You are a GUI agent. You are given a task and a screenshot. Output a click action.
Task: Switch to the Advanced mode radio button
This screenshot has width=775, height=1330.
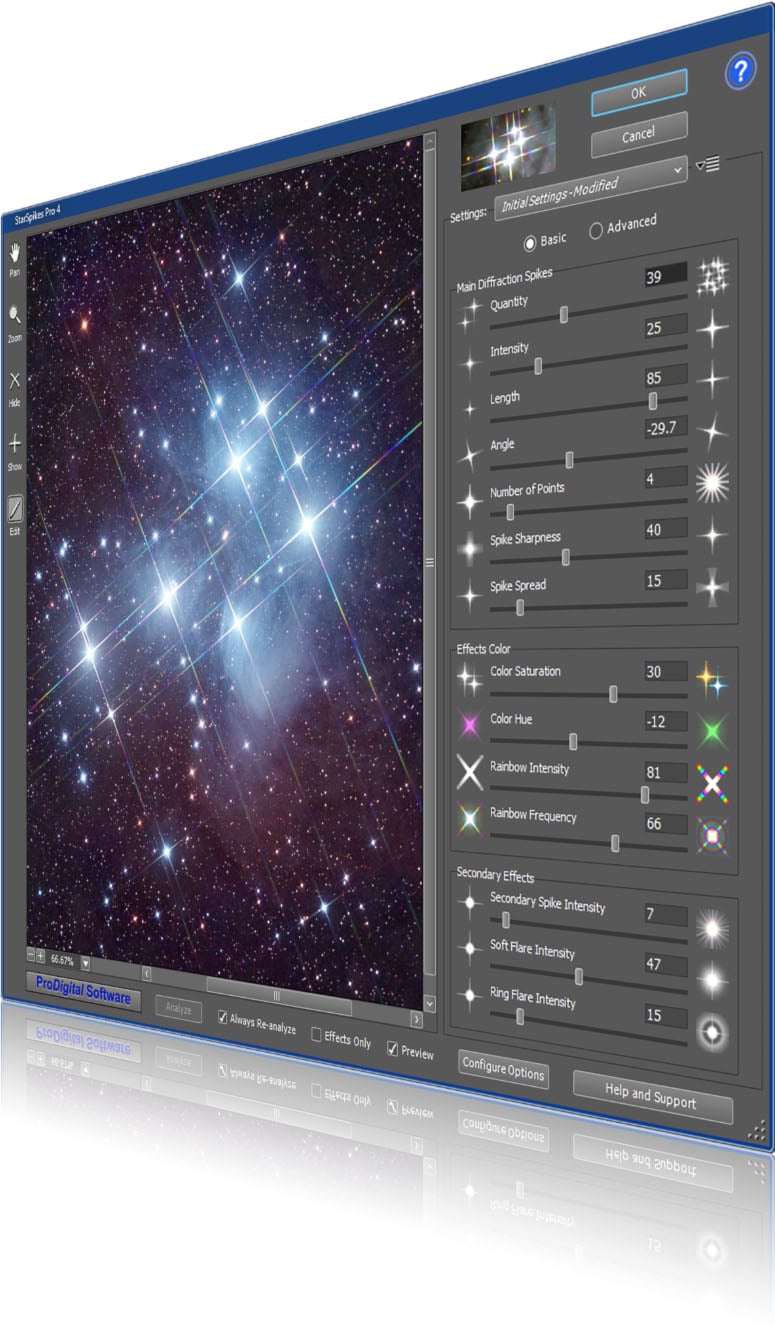(x=596, y=230)
